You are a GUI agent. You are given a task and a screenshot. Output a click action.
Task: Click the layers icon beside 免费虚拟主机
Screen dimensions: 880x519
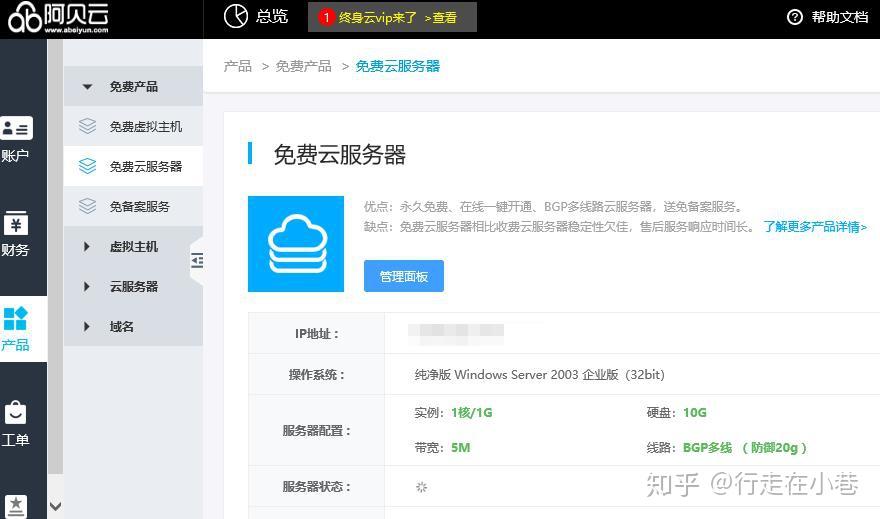point(88,126)
